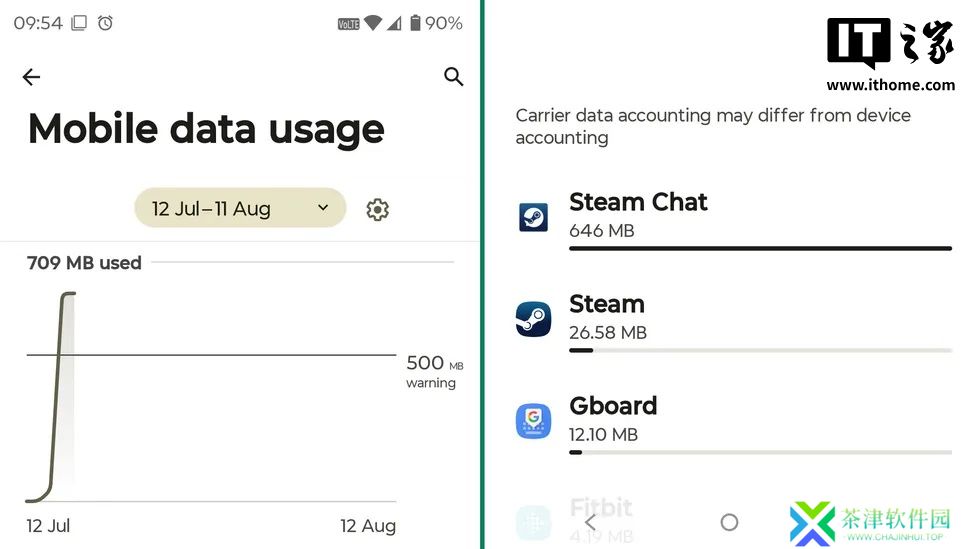This screenshot has width=970, height=549.
Task: Click the 500 MB warning line
Action: click(x=211, y=355)
